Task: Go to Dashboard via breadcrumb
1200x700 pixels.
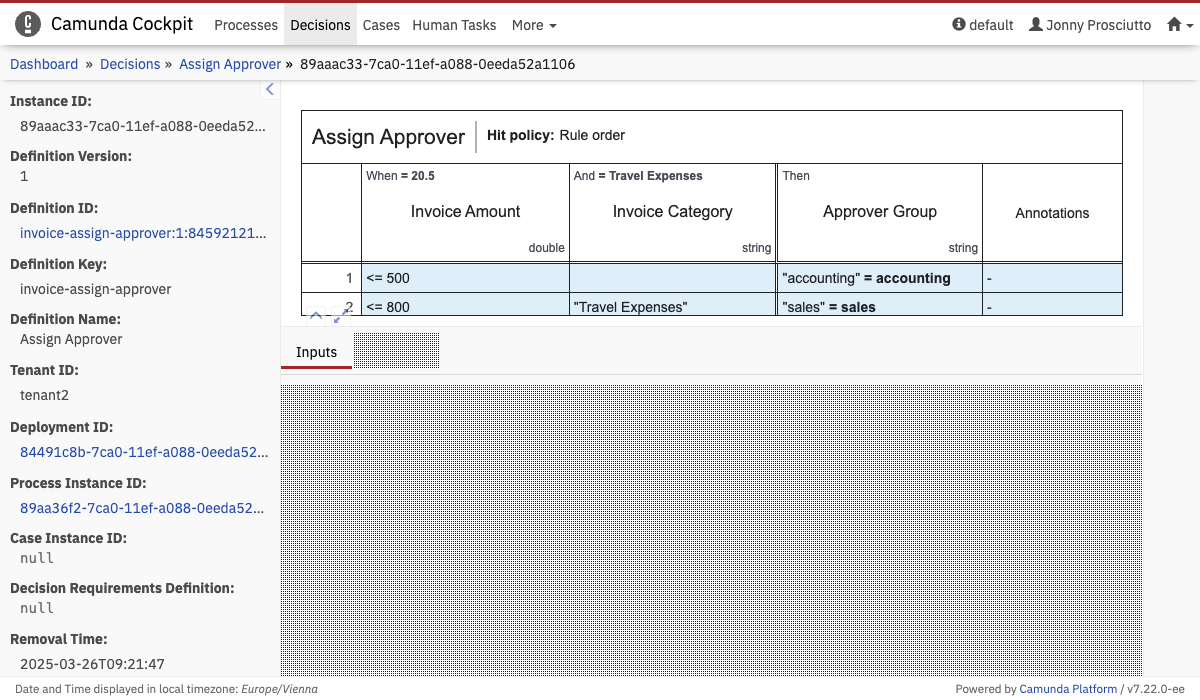Action: point(44,64)
